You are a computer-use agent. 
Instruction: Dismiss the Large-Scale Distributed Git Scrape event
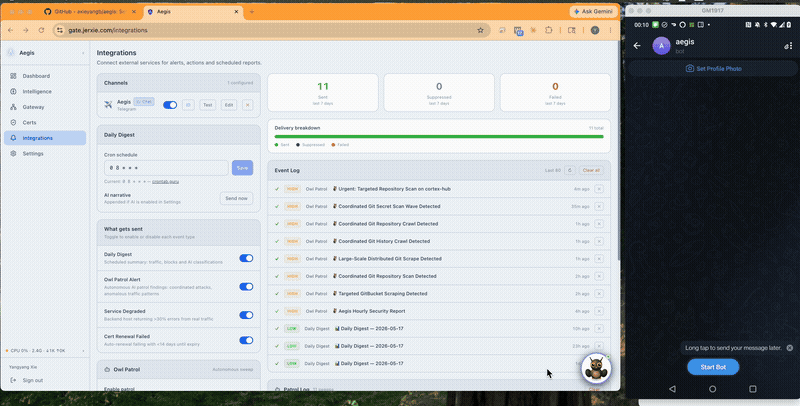coord(599,259)
